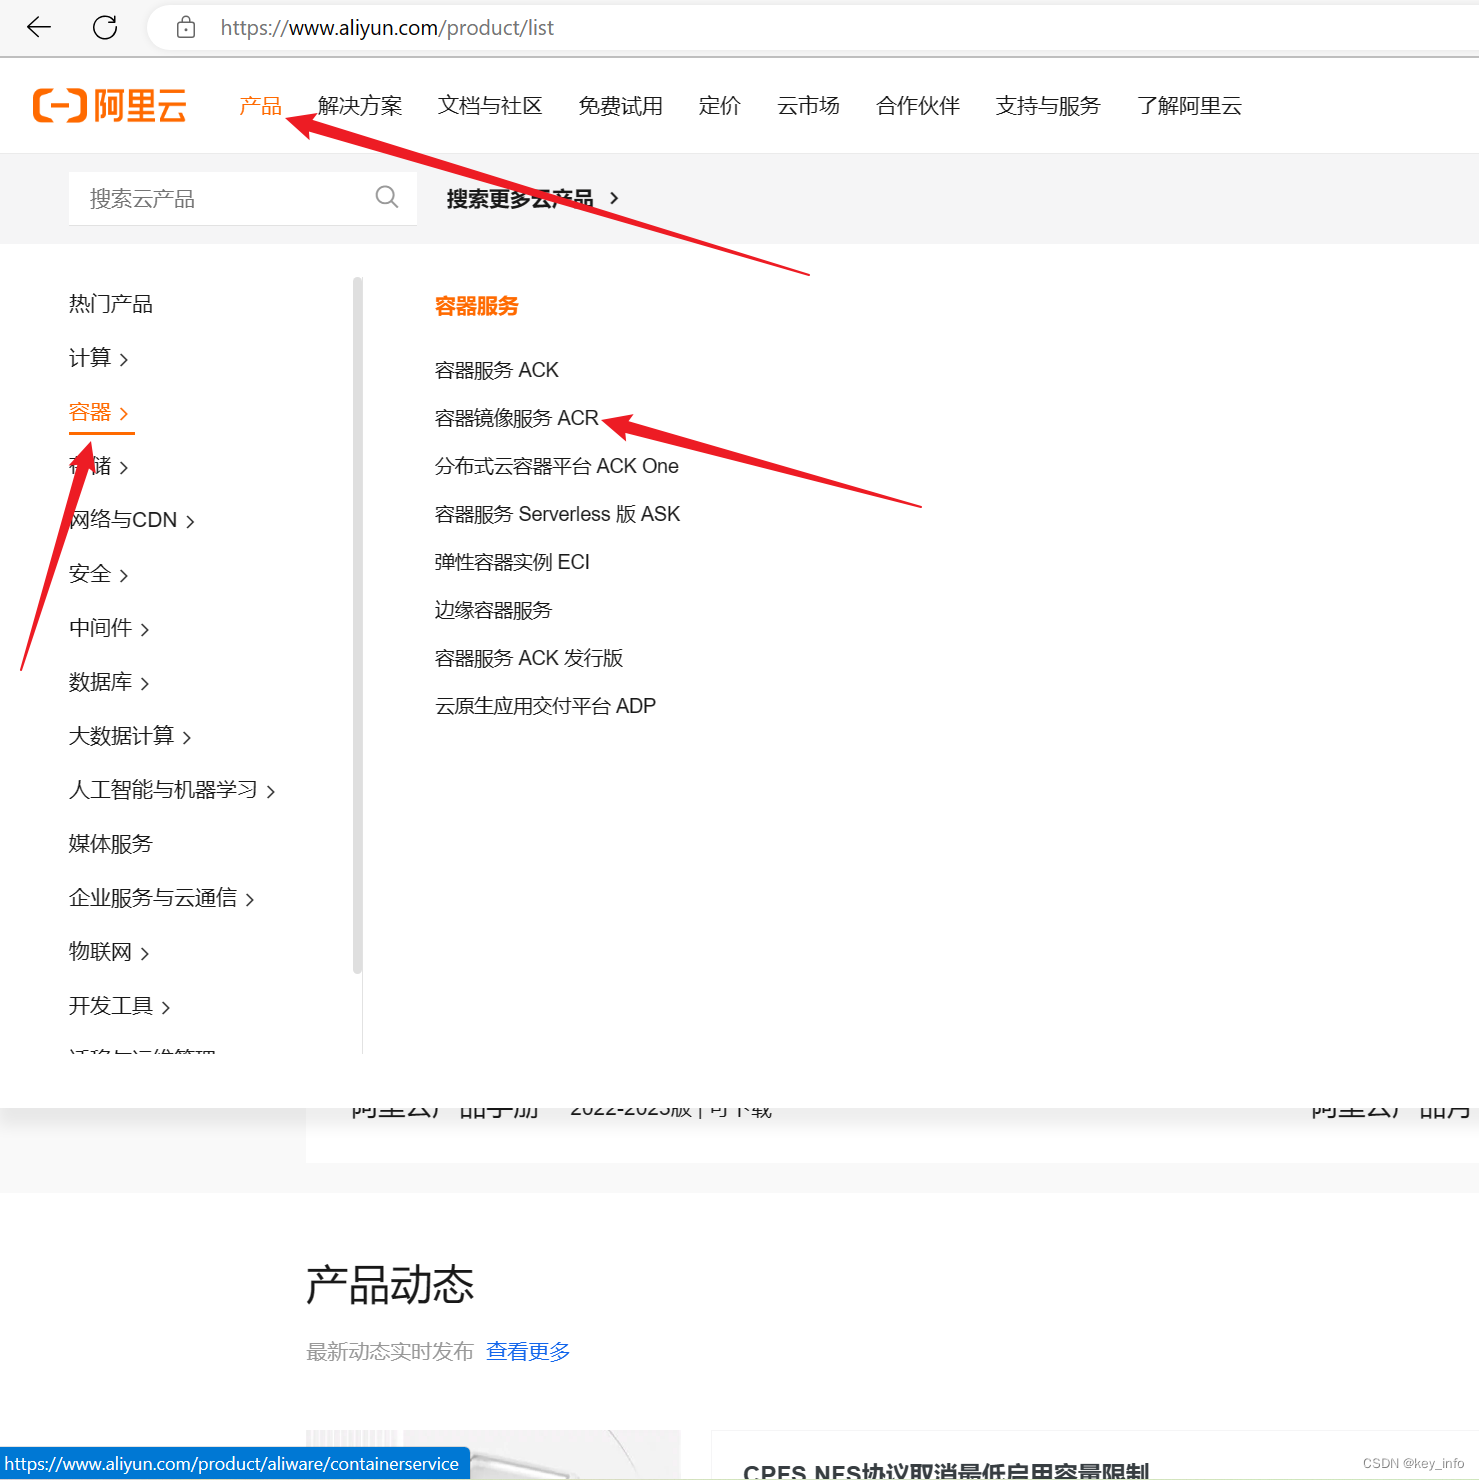1479x1480 pixels.
Task: Open the 了解阿里云 menu item
Action: pos(1189,106)
